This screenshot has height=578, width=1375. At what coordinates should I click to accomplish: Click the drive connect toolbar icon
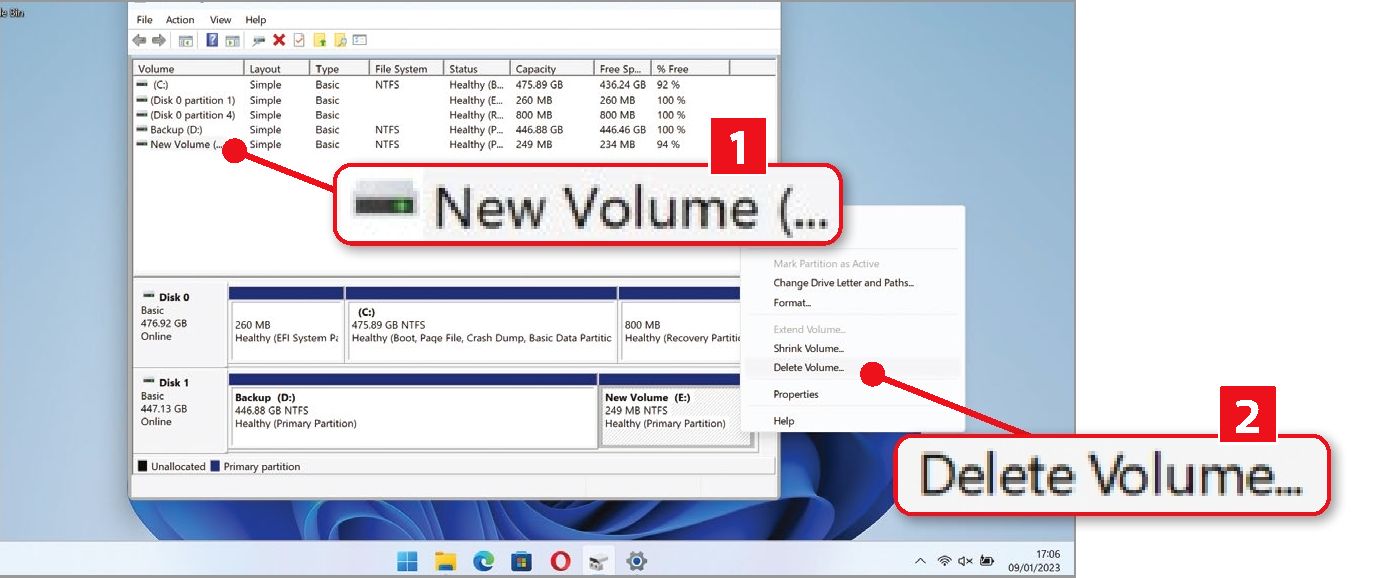click(x=259, y=40)
